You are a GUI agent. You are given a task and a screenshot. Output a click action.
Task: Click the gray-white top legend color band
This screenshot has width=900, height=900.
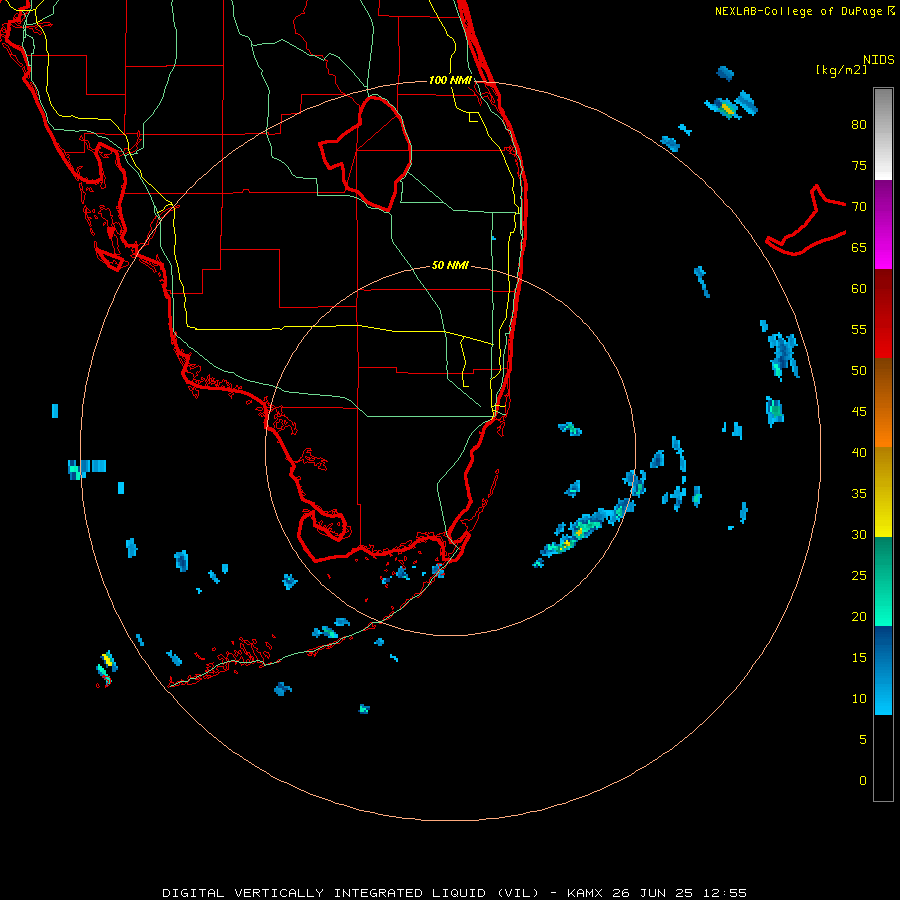pyautogui.click(x=883, y=134)
